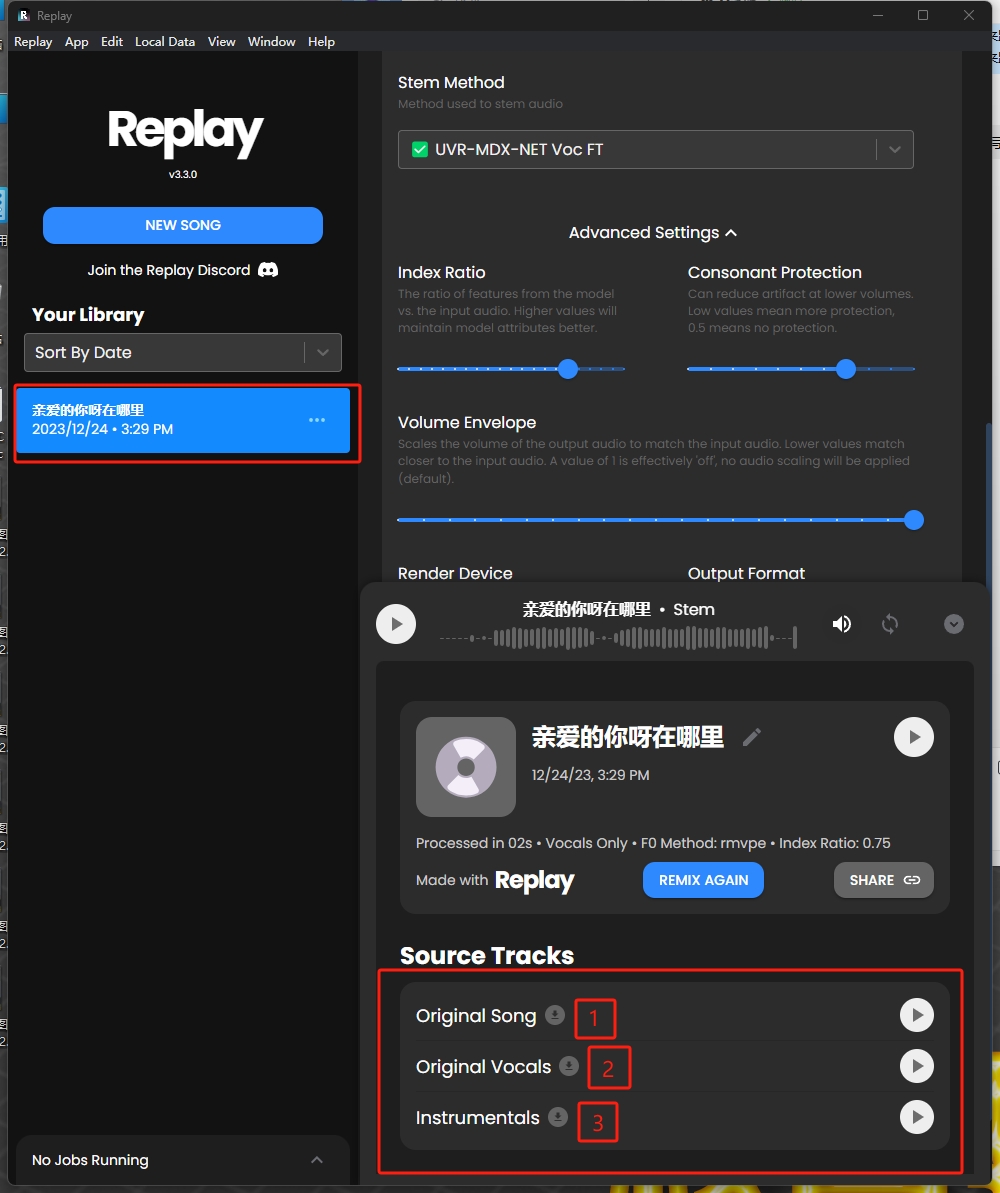Collapse the Advanced Settings section
1000x1193 pixels.
[x=653, y=233]
